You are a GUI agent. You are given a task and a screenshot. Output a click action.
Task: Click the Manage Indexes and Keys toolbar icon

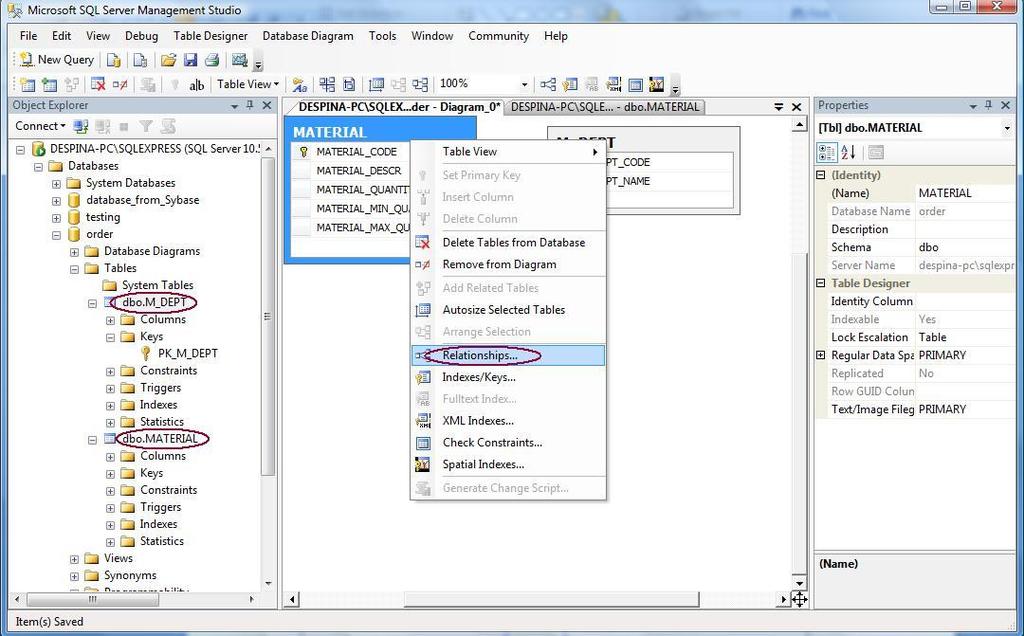tap(570, 84)
